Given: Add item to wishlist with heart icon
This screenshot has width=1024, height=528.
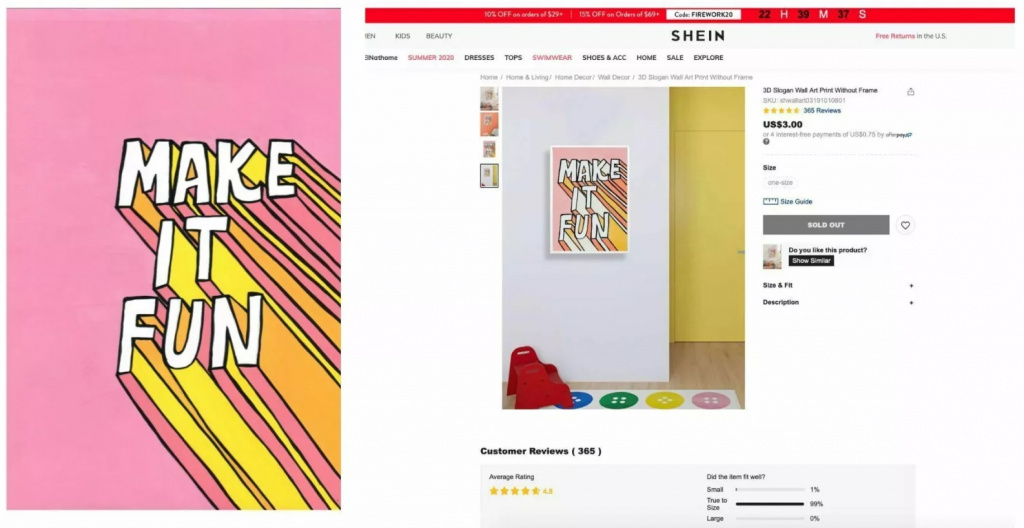Looking at the screenshot, I should point(905,225).
